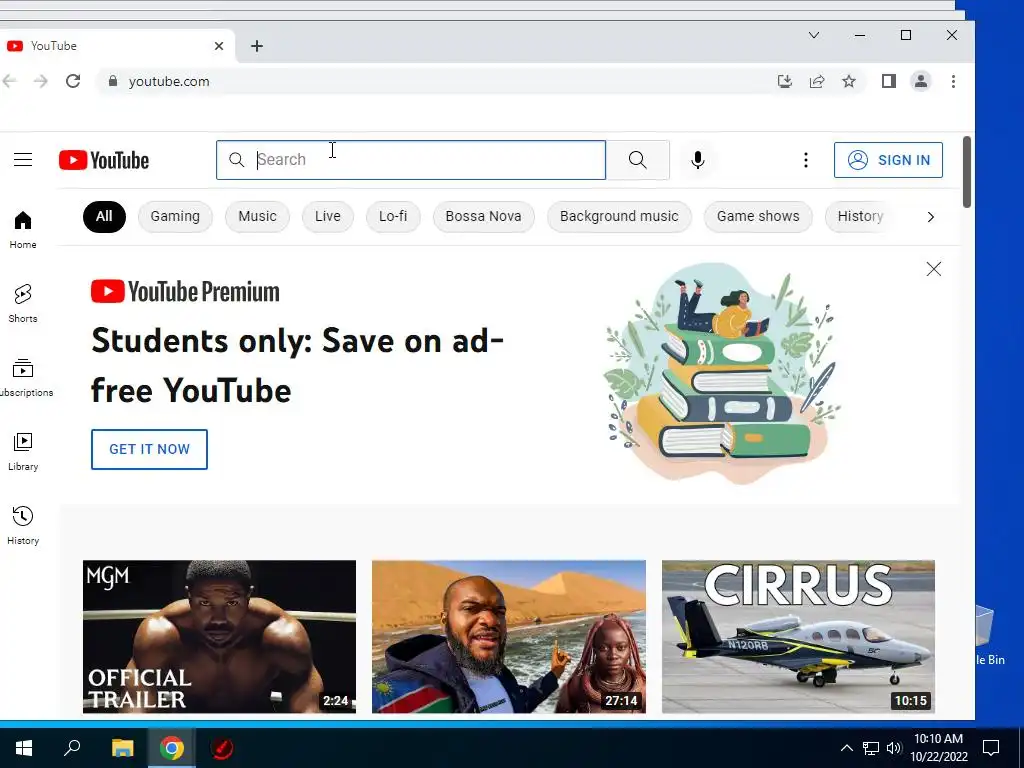Show hidden system tray icons
The width and height of the screenshot is (1024, 768).
846,748
